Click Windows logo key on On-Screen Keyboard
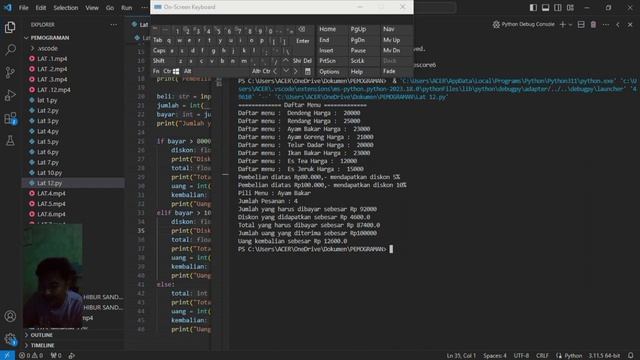The height and width of the screenshot is (360, 640). coord(176,71)
